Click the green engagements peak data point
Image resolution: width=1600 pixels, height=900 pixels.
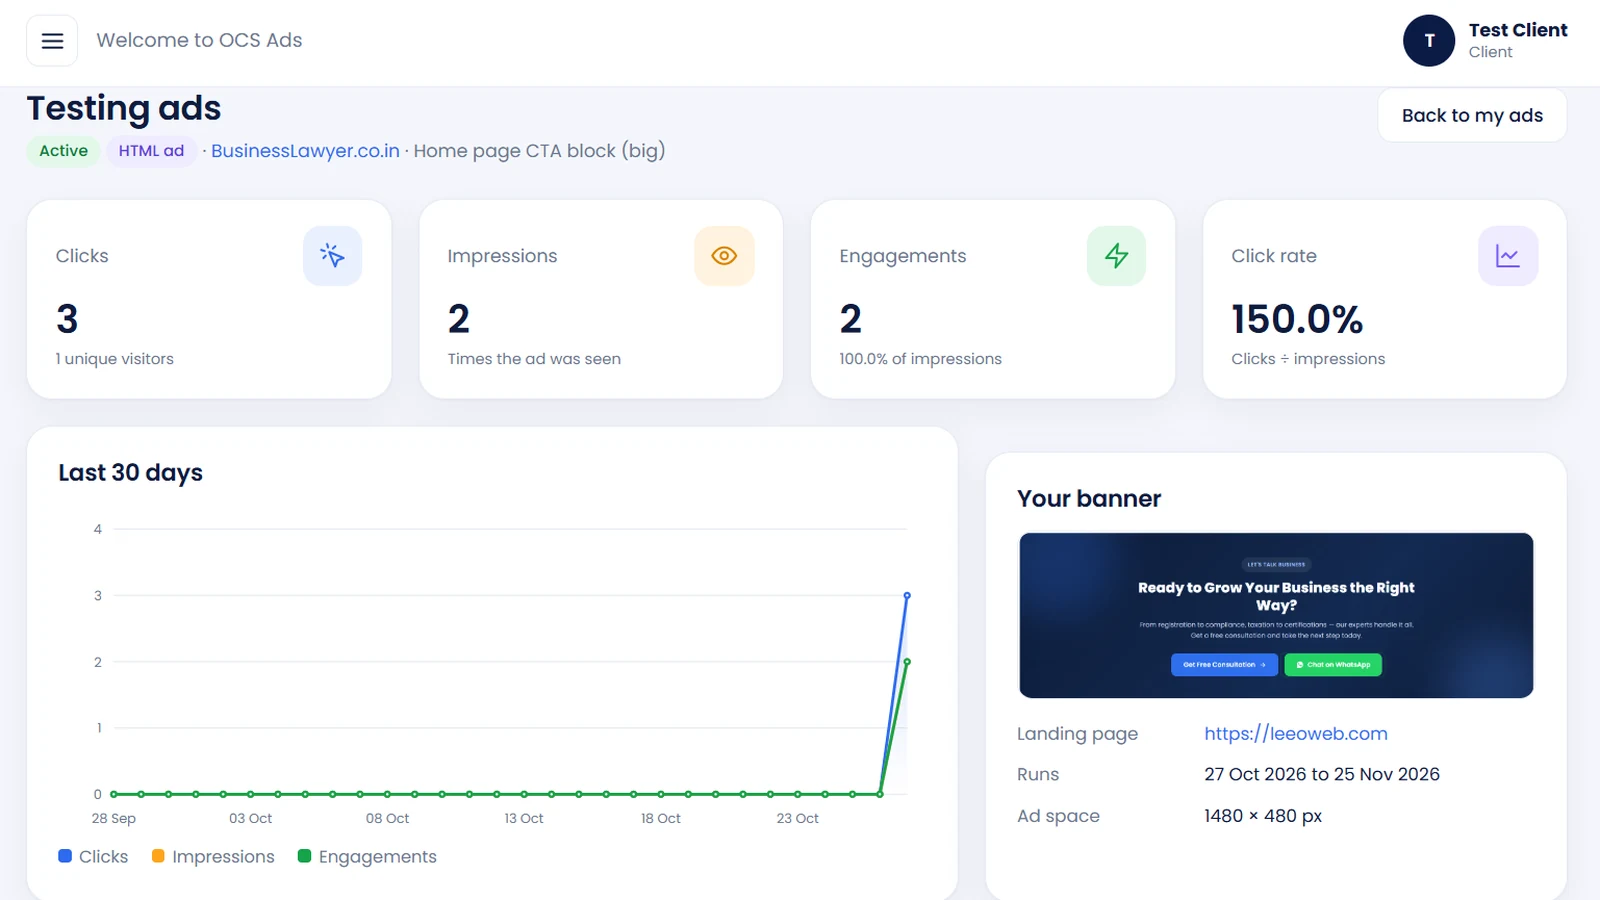point(907,662)
